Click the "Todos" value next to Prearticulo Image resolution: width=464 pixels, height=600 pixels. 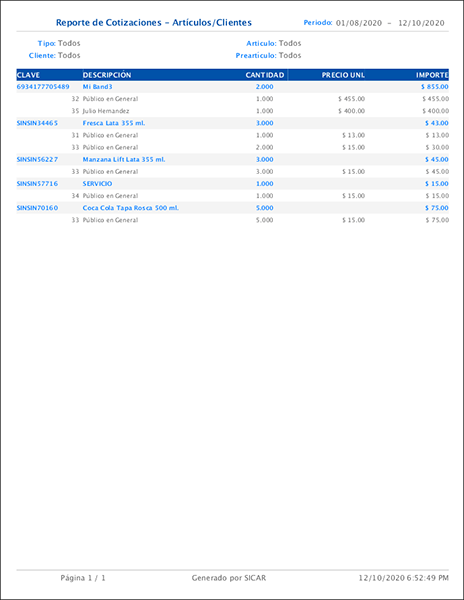pos(290,55)
